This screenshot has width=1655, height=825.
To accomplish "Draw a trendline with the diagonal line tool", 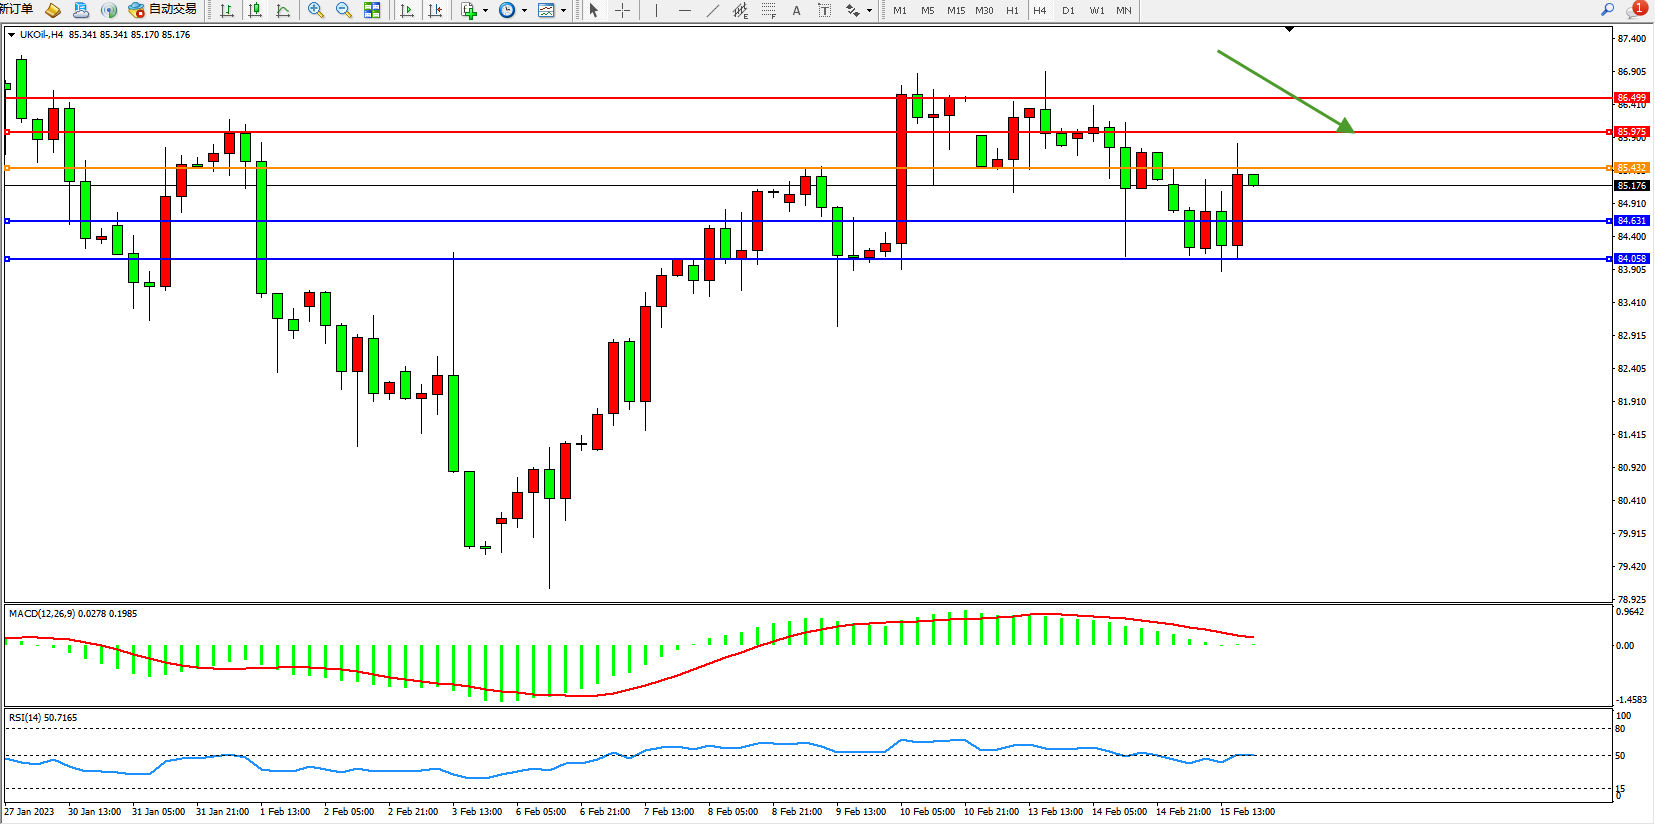I will point(712,10).
